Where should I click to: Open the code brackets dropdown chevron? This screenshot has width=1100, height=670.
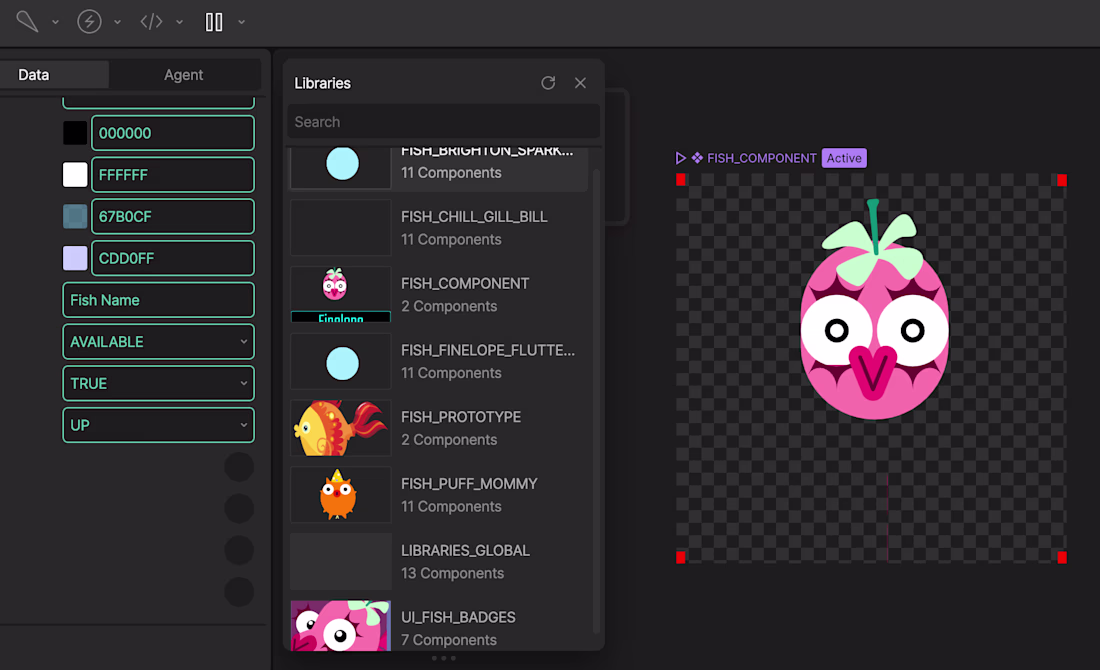pyautogui.click(x=180, y=22)
